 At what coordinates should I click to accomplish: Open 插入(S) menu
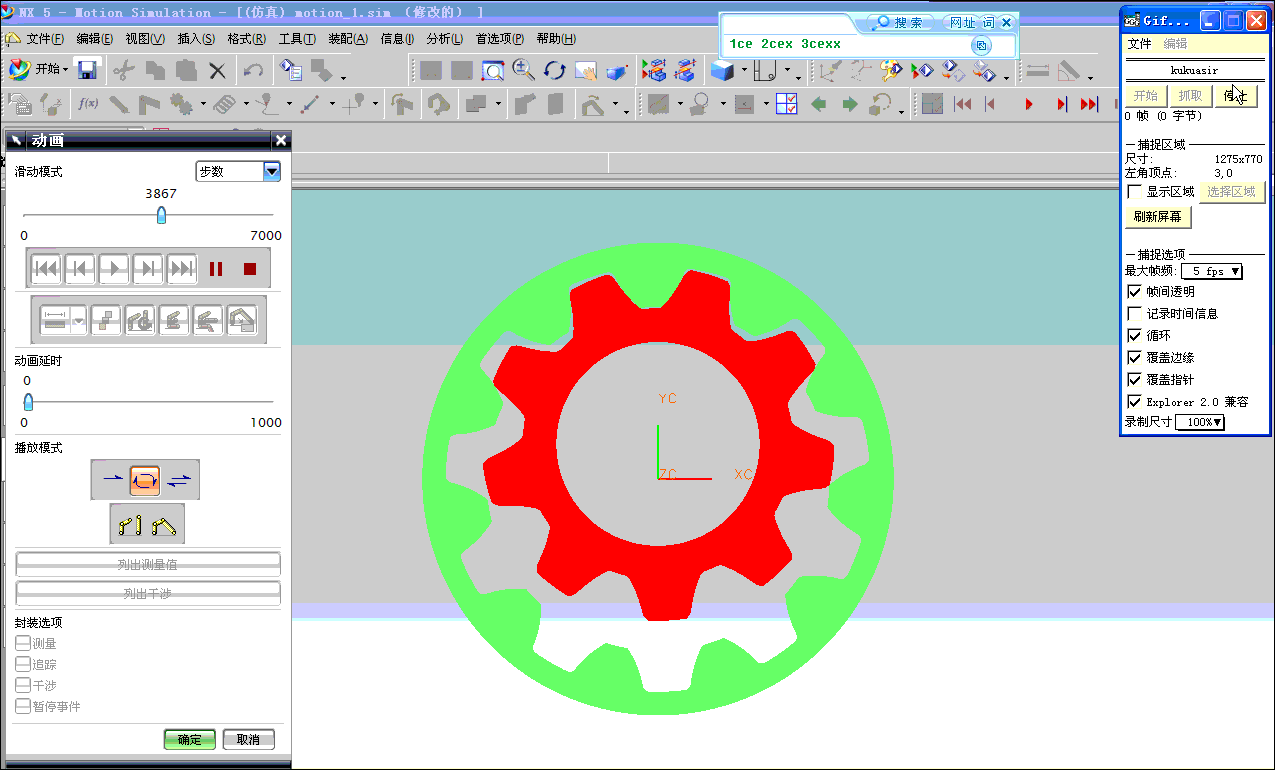tap(196, 39)
